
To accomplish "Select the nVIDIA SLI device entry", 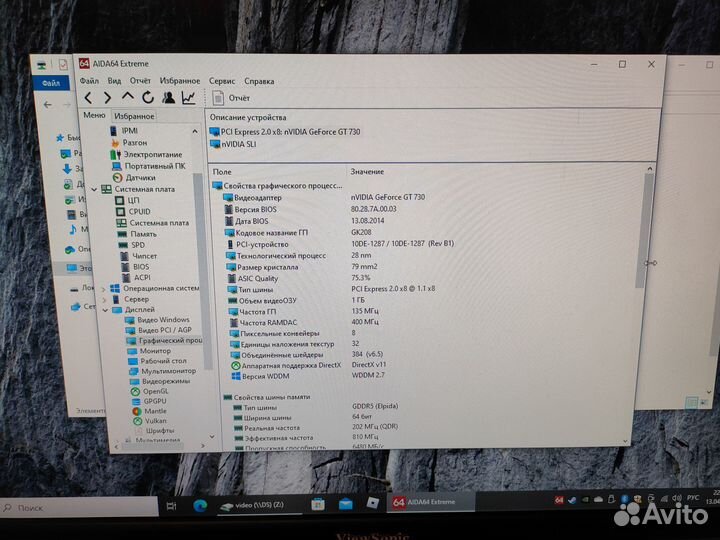I will 233,144.
